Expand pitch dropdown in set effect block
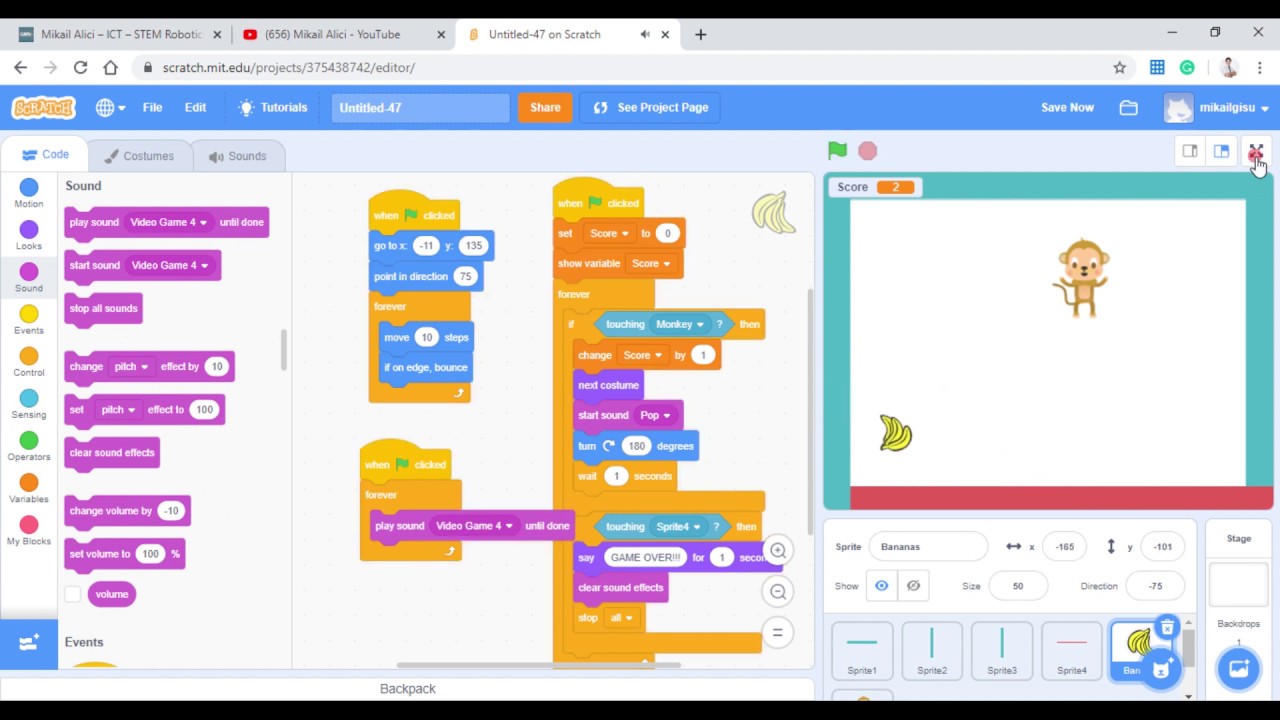The width and height of the screenshot is (1280, 720). pyautogui.click(x=117, y=409)
